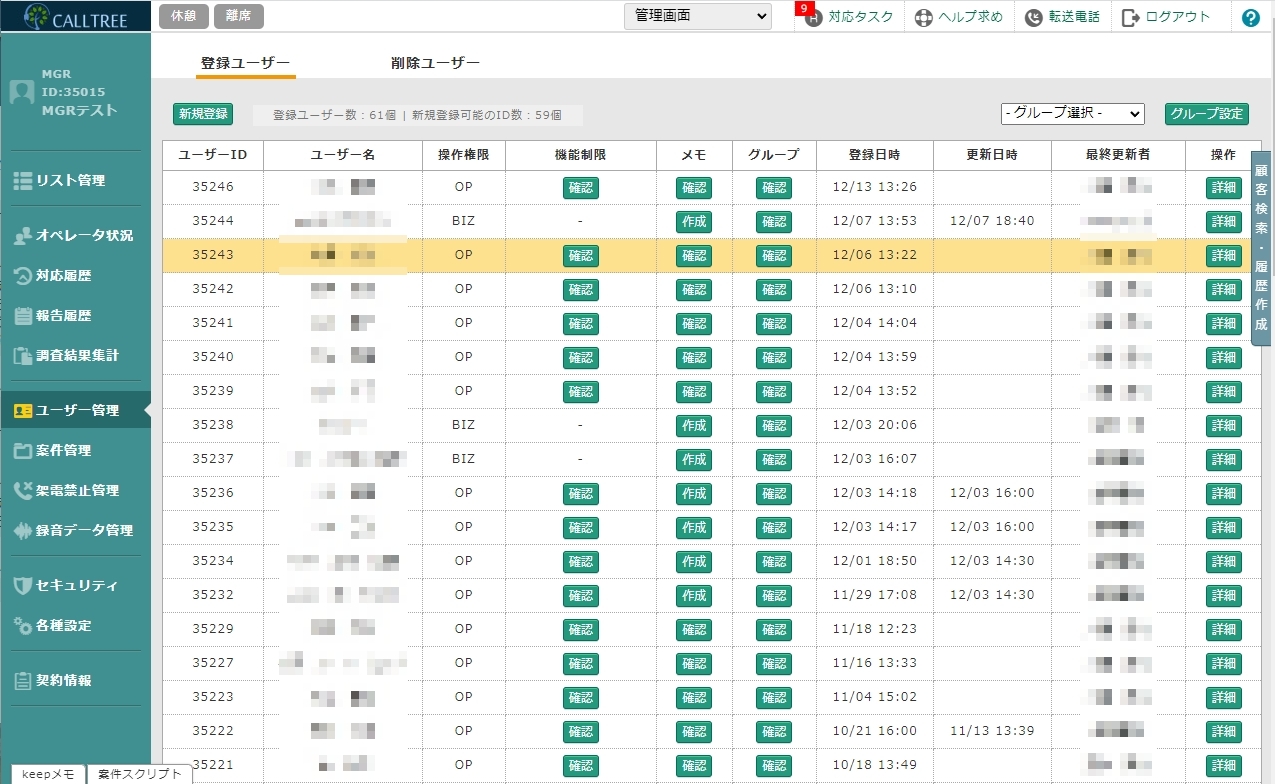Viewport: 1275px width, 784px height.
Task: Open the グループ選択 dropdown
Action: pos(1073,114)
